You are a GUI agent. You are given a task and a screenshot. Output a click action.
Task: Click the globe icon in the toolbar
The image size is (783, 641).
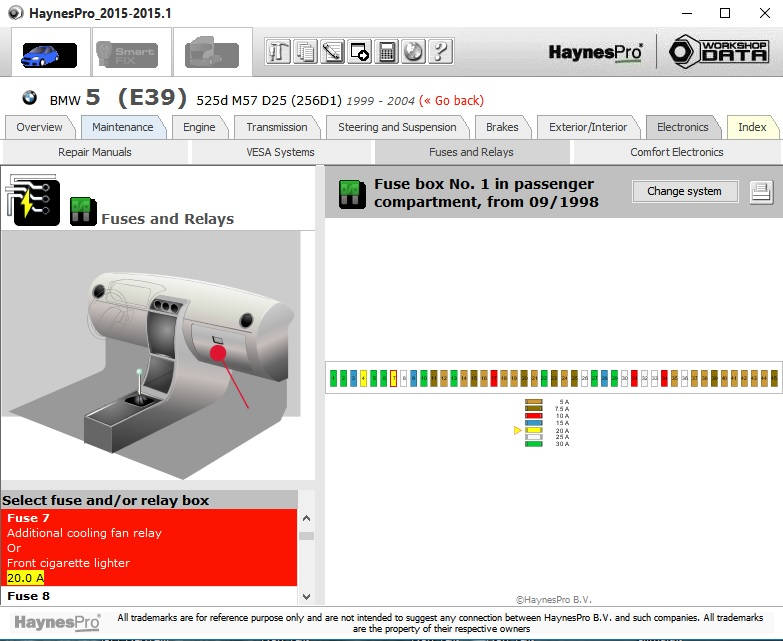(x=413, y=52)
